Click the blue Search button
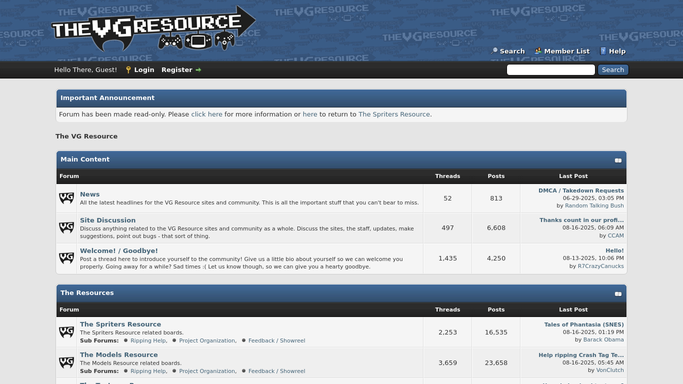Screen dimensions: 683x384 pyautogui.click(x=613, y=70)
